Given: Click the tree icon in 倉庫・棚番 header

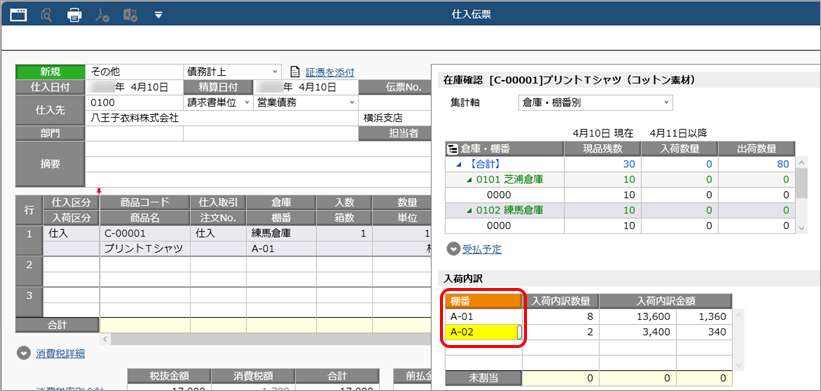Looking at the screenshot, I should pyautogui.click(x=452, y=149).
